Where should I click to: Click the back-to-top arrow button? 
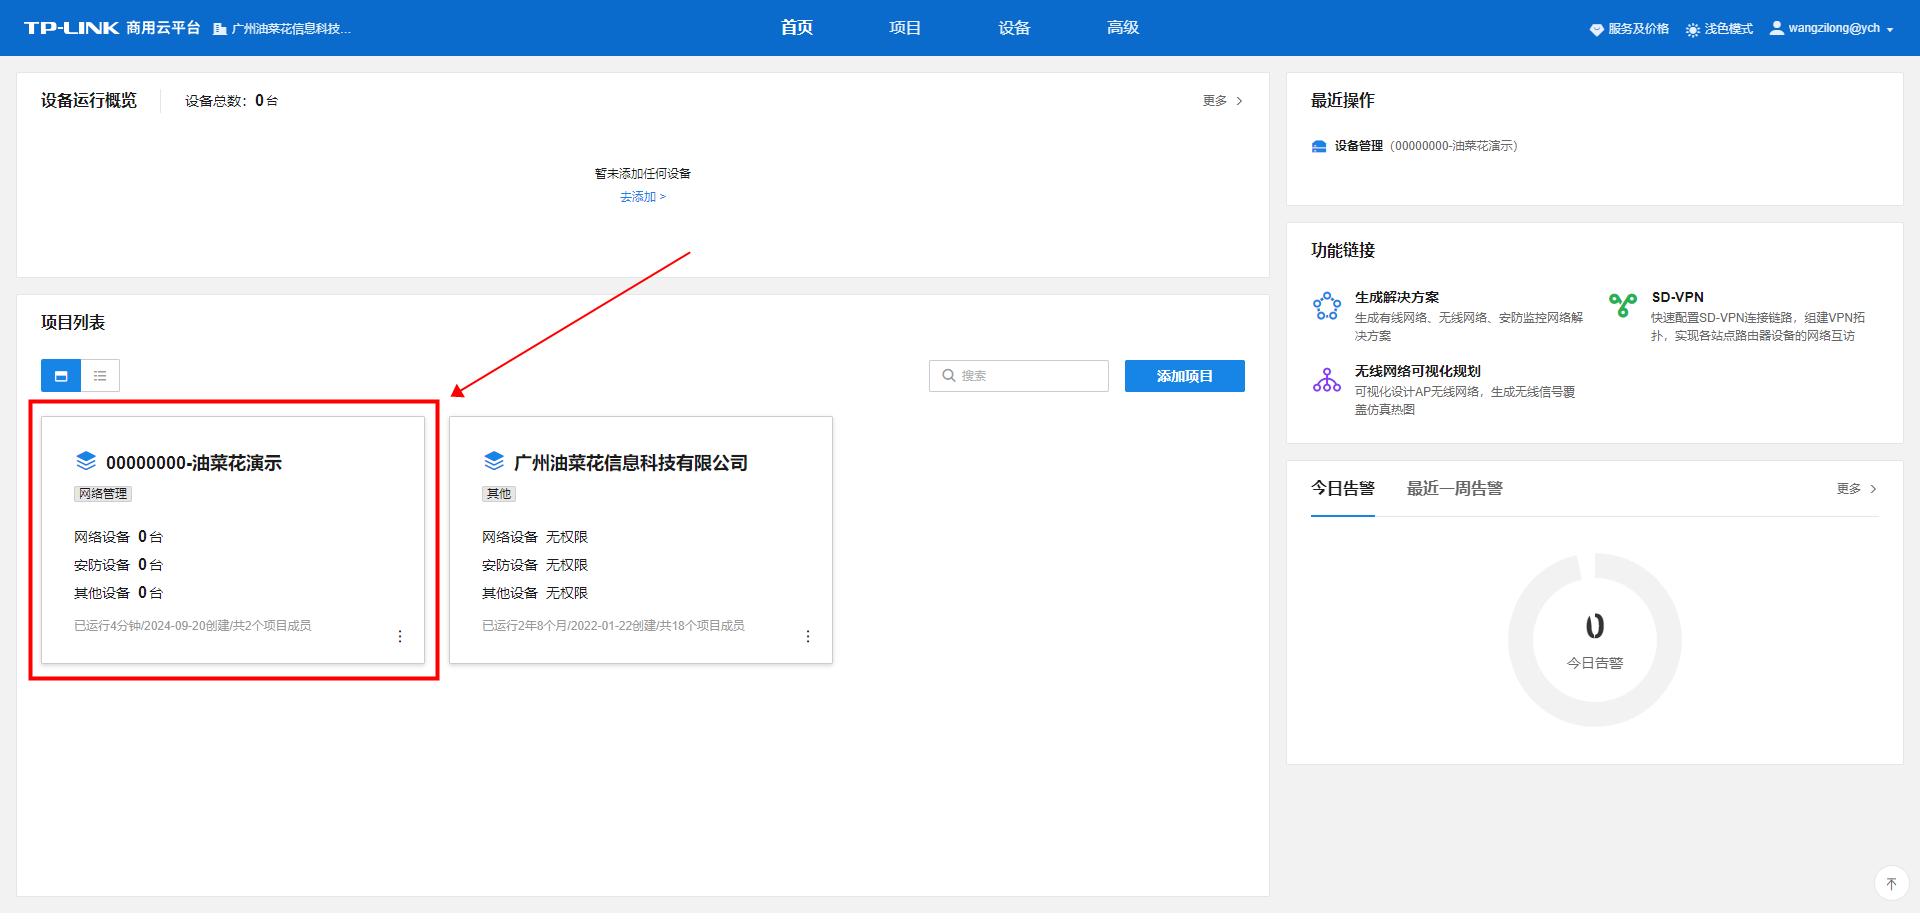point(1891,884)
